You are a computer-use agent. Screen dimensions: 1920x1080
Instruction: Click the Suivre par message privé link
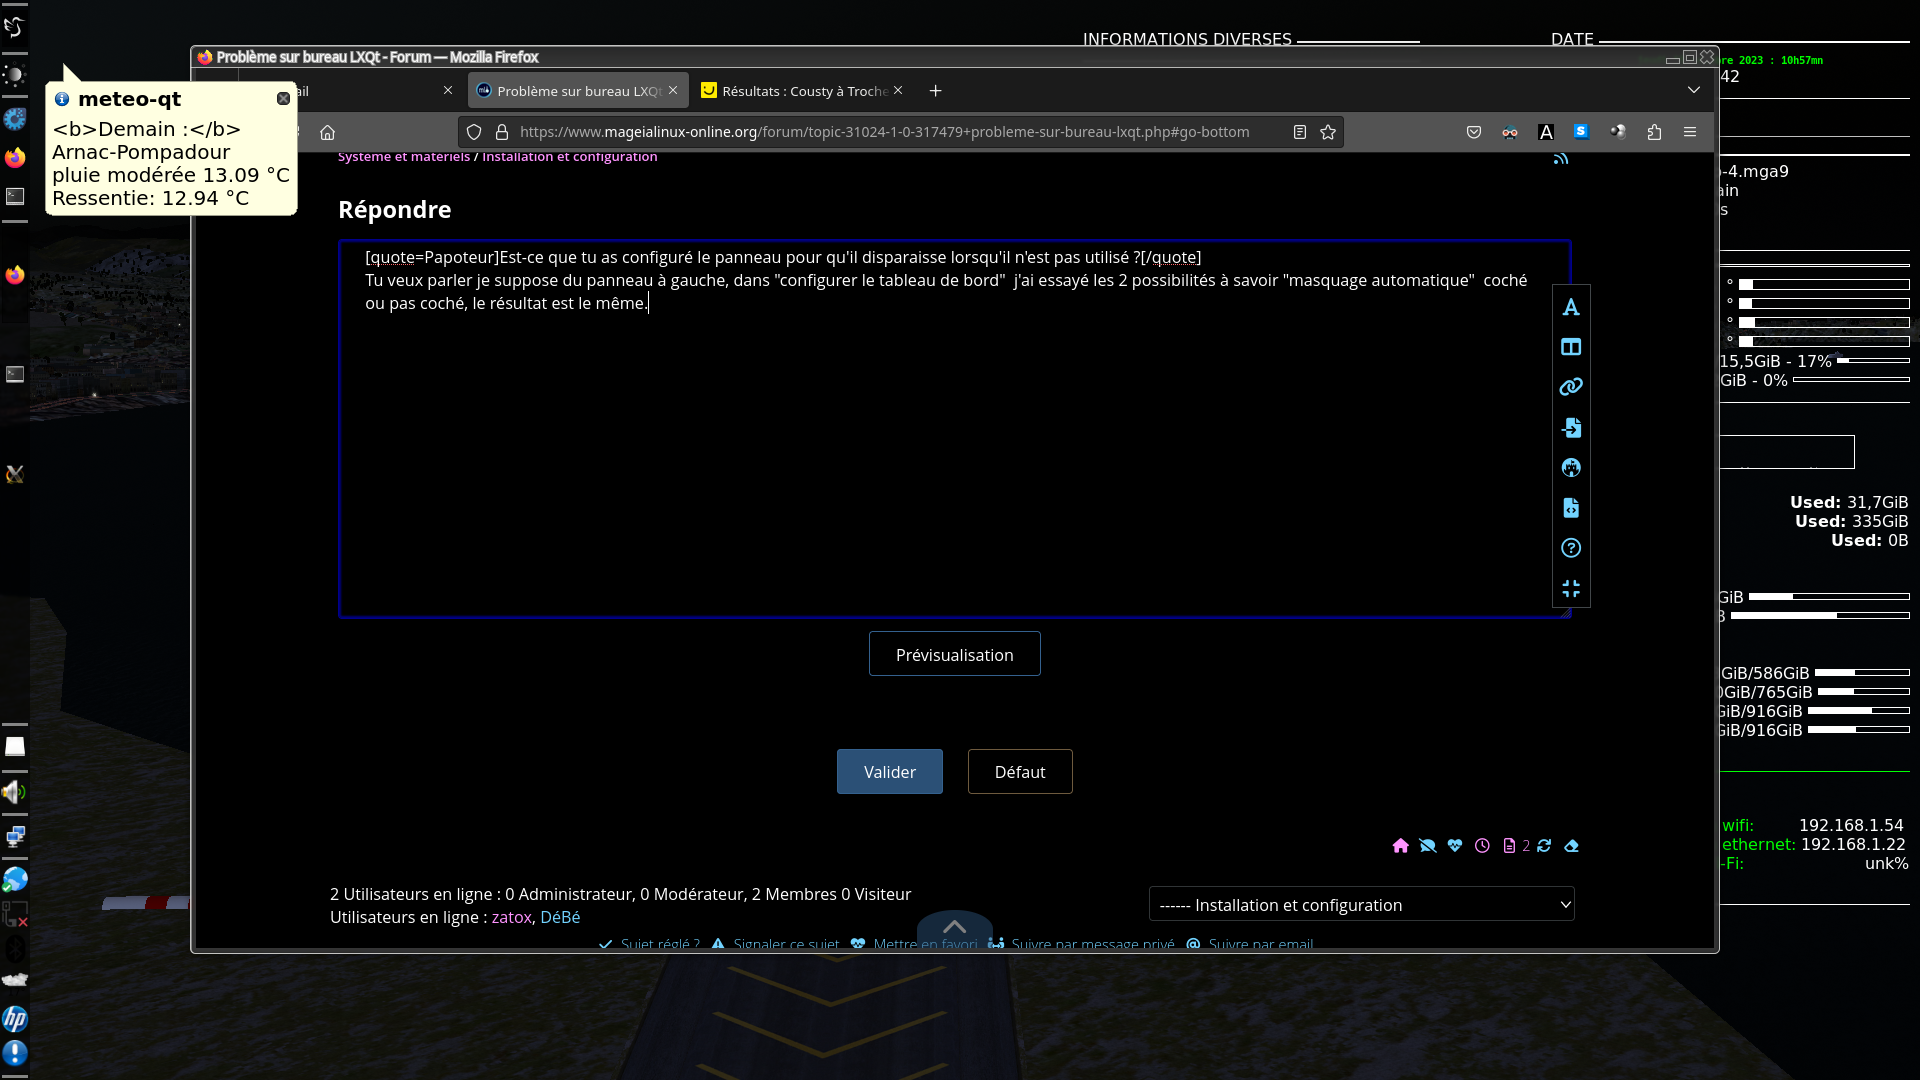coord(1093,944)
